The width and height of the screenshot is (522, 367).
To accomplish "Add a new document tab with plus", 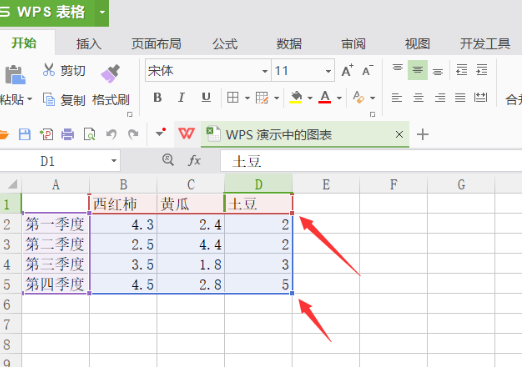I will click(423, 134).
